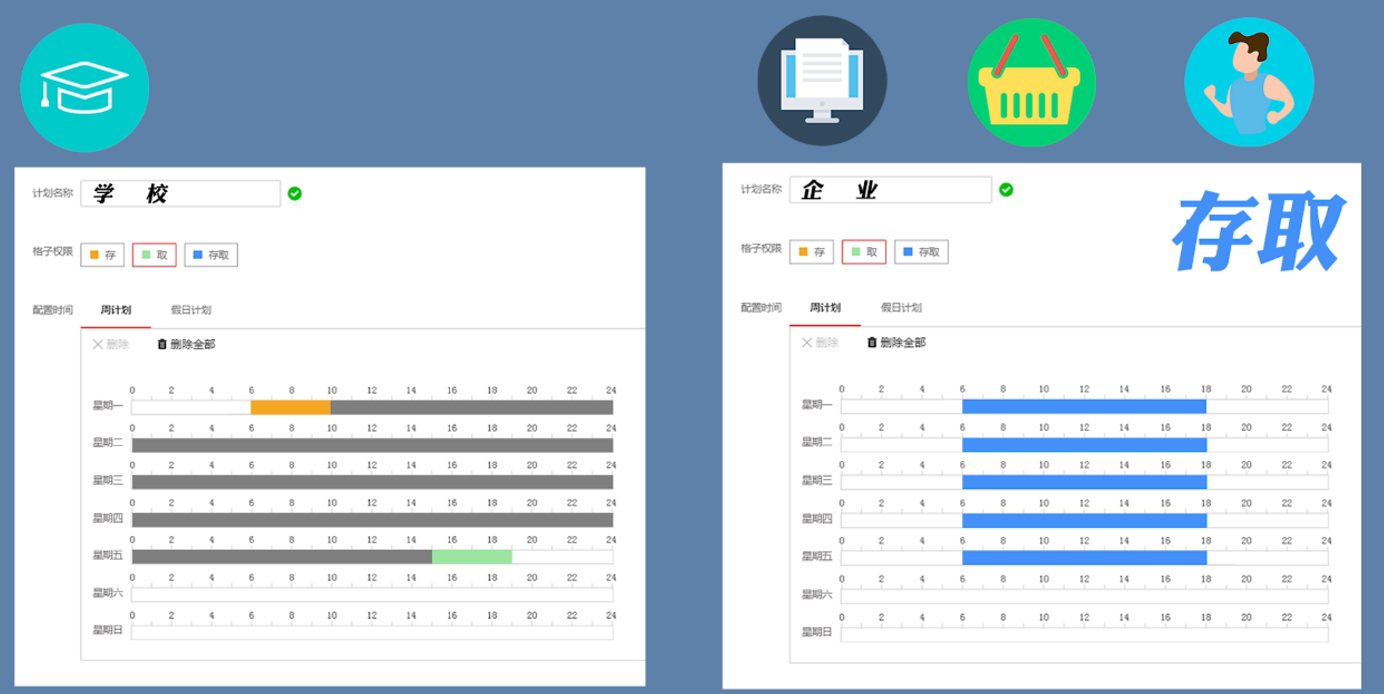This screenshot has height=694, width=1384.
Task: Click 删除全部 trash icon in enterprise panel
Action: pyautogui.click(x=872, y=342)
